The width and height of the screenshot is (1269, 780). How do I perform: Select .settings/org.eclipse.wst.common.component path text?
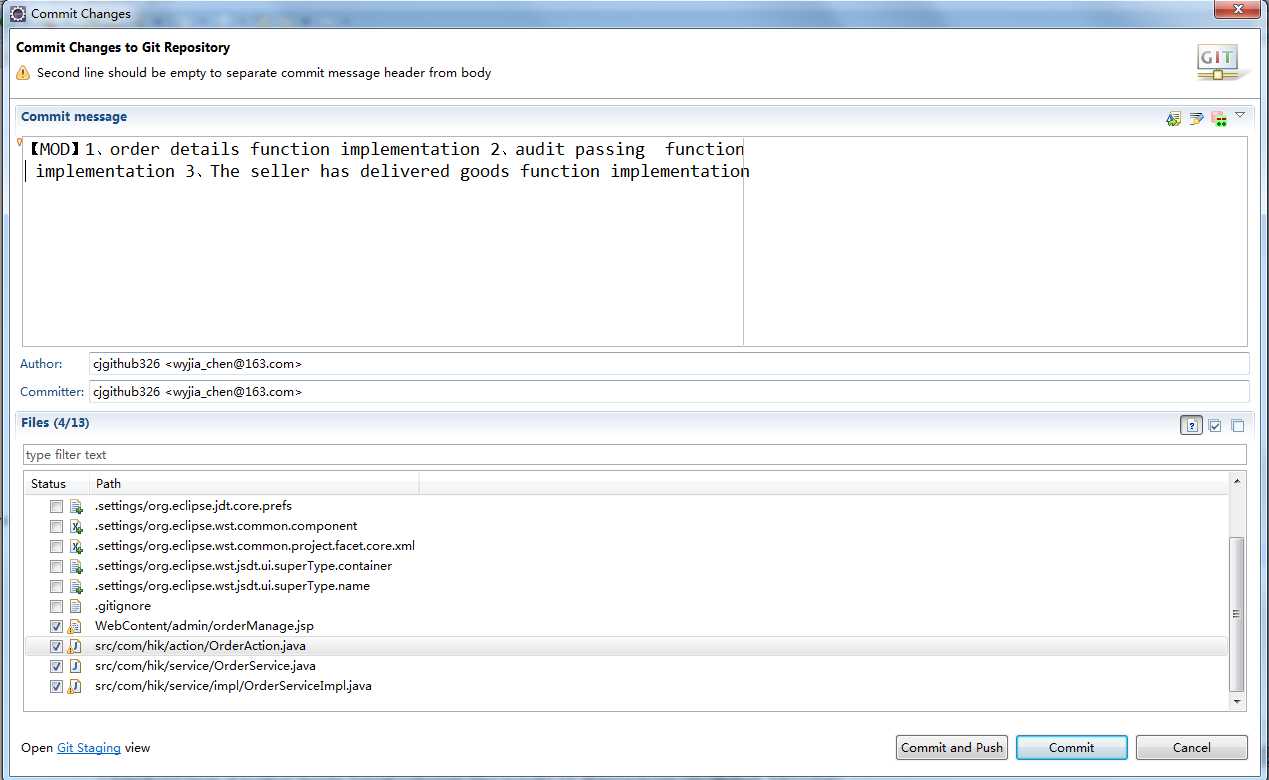pyautogui.click(x=226, y=526)
